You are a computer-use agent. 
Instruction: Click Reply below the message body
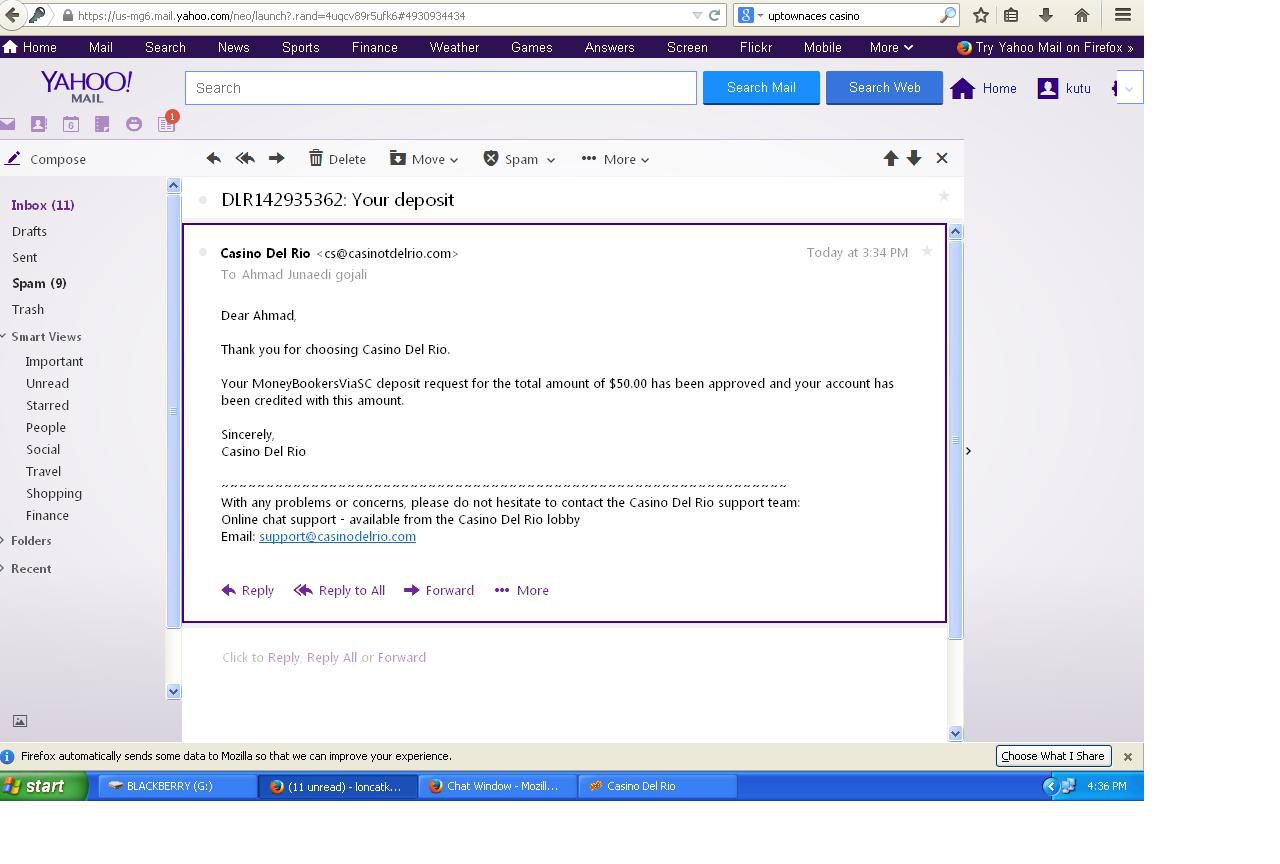pos(247,590)
